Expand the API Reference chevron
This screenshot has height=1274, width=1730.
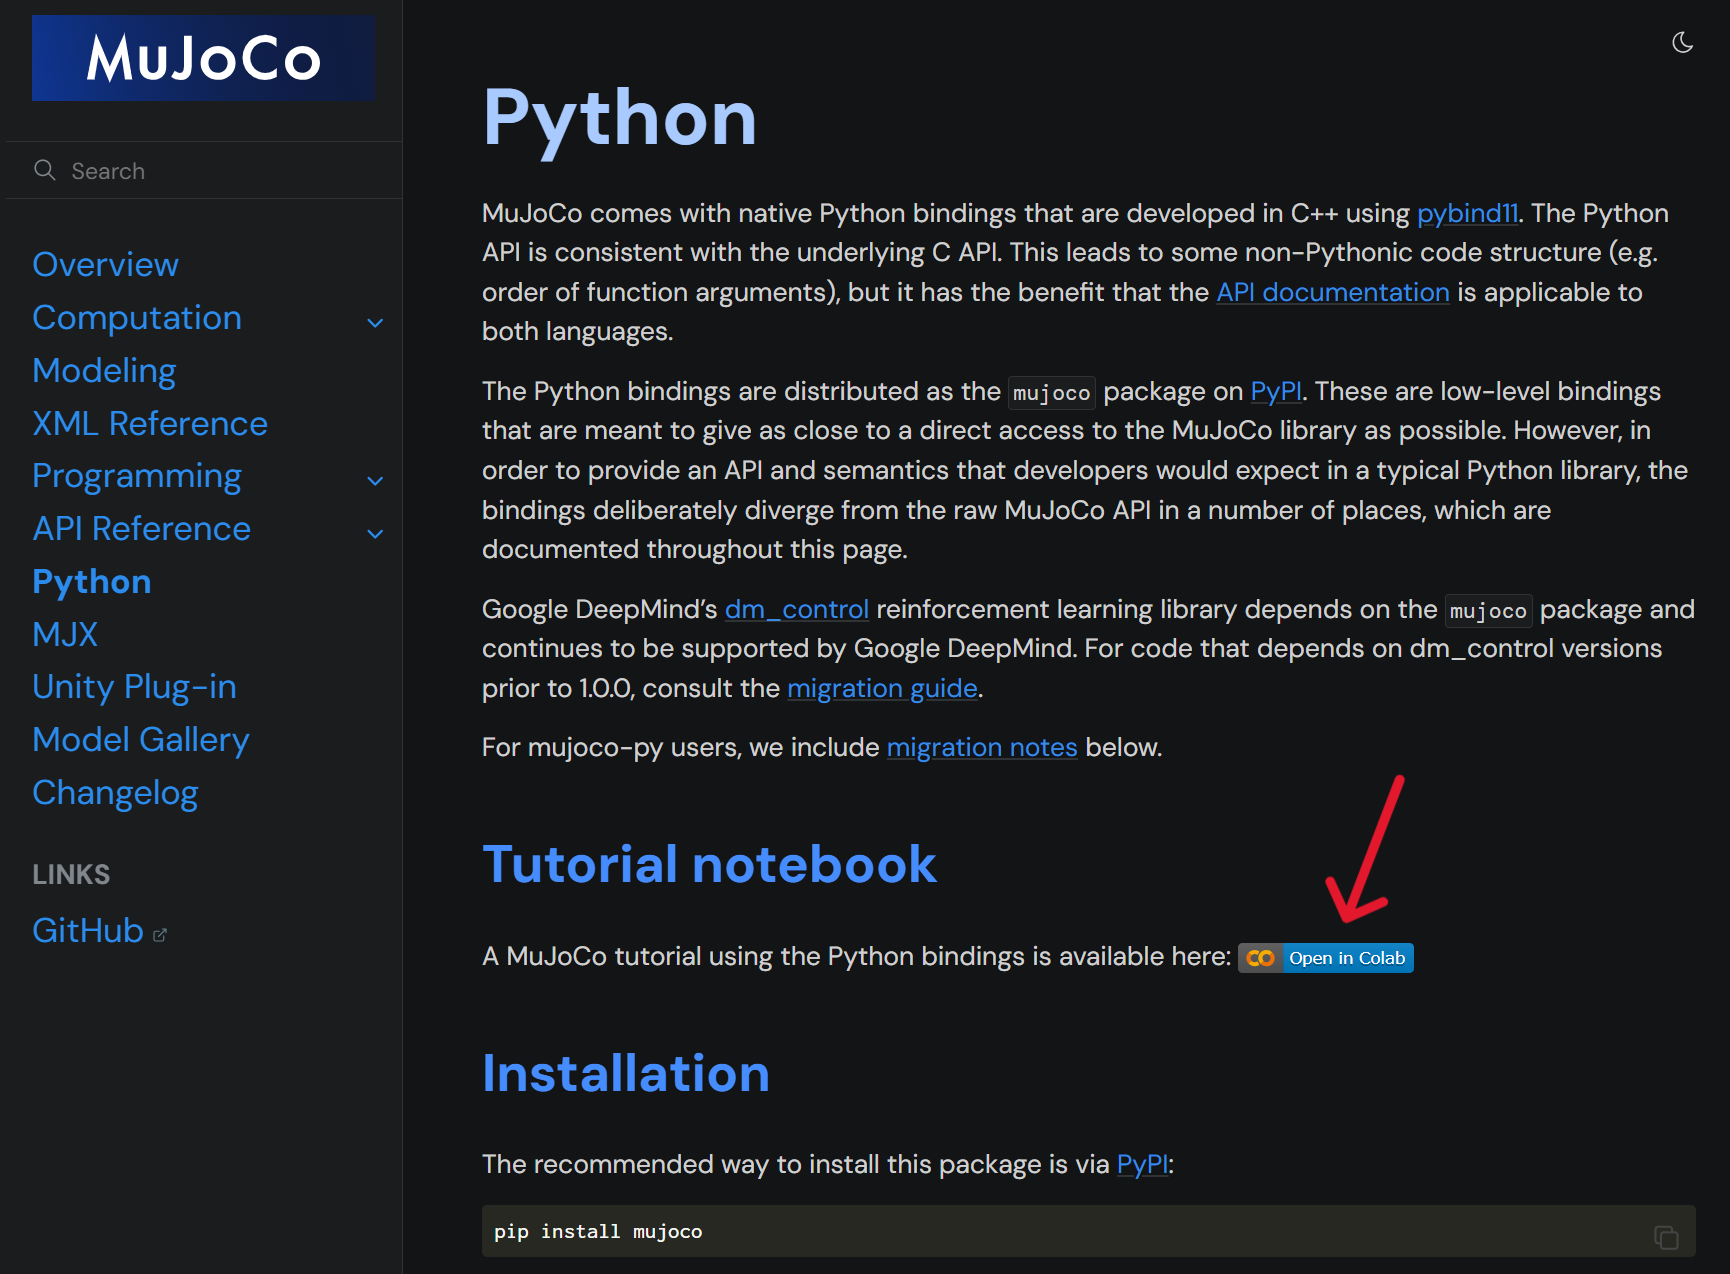(375, 533)
